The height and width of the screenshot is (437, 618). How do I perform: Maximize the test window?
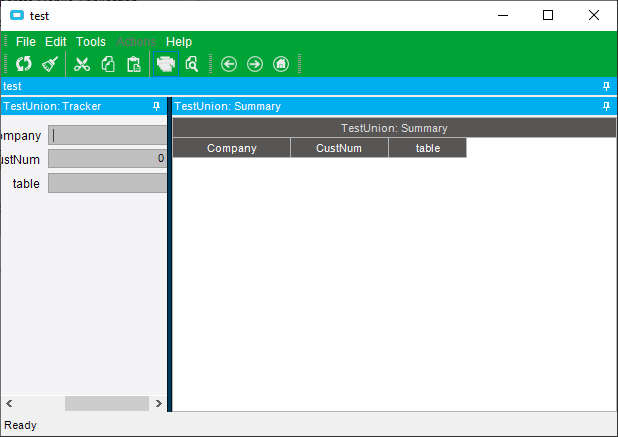point(548,15)
